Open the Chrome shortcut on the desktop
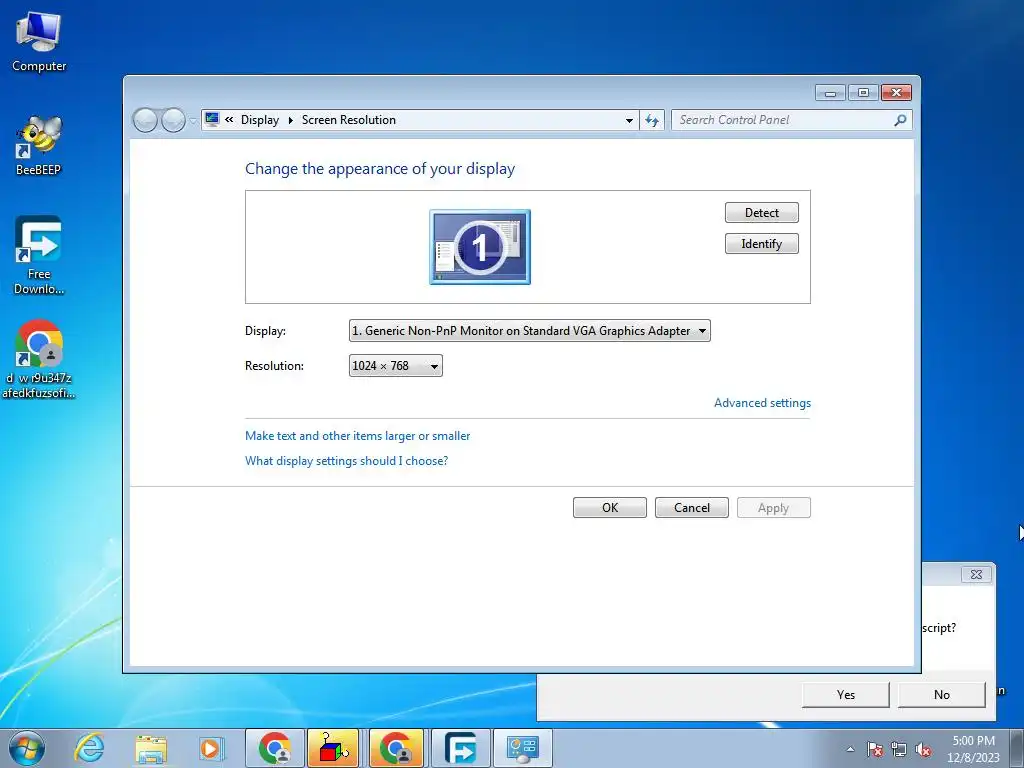Screen dimensions: 1024x768 click(x=39, y=359)
